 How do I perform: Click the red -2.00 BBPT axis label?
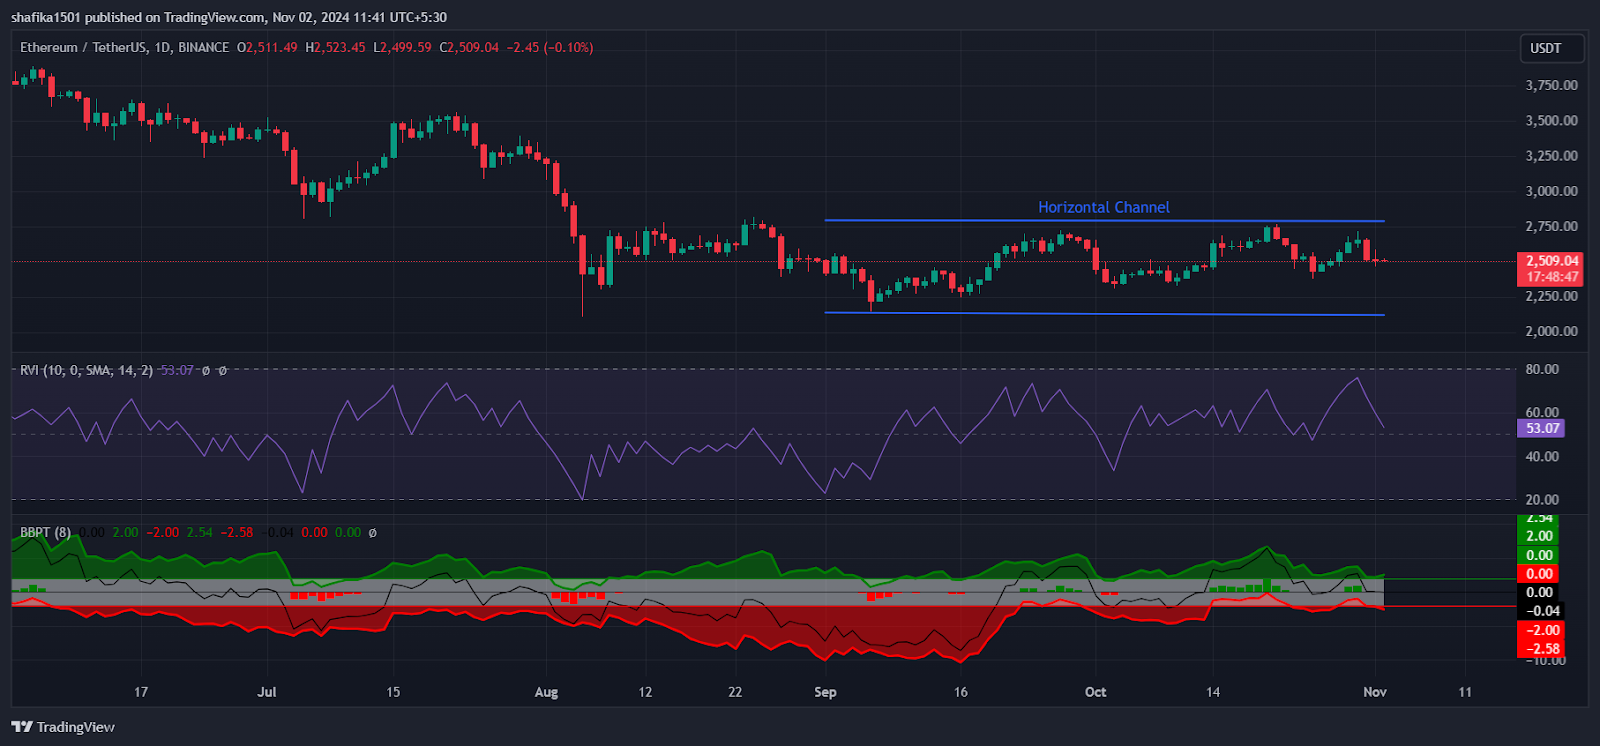(x=1541, y=630)
